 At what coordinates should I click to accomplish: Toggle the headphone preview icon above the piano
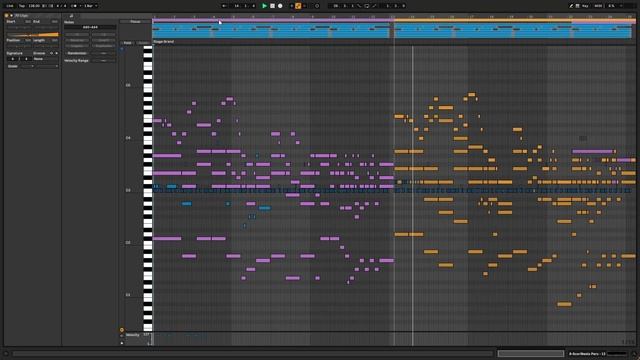122,49
